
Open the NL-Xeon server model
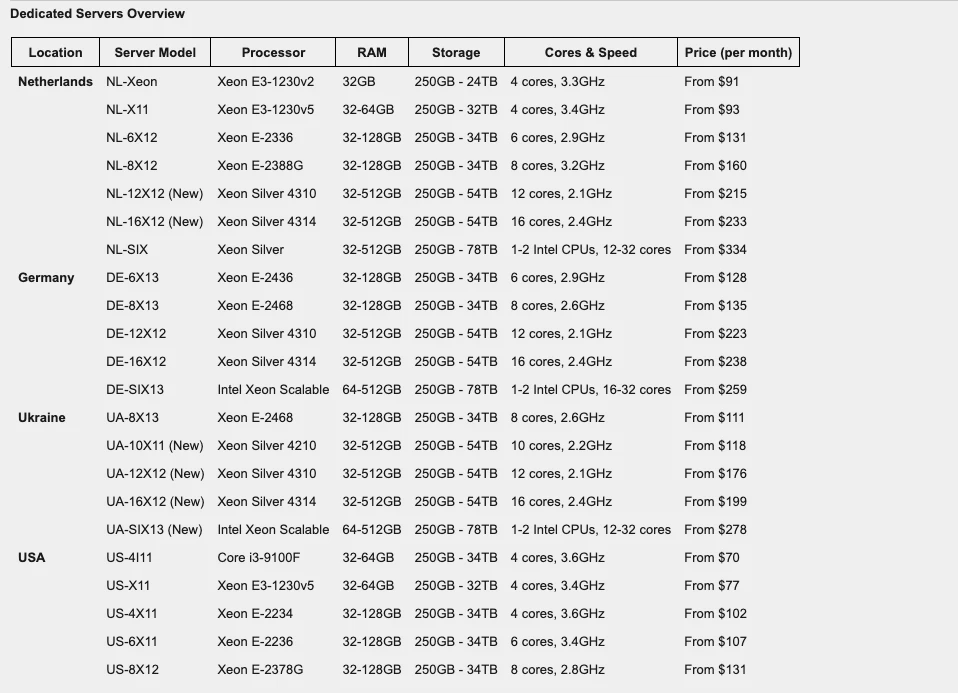pyautogui.click(x=131, y=82)
